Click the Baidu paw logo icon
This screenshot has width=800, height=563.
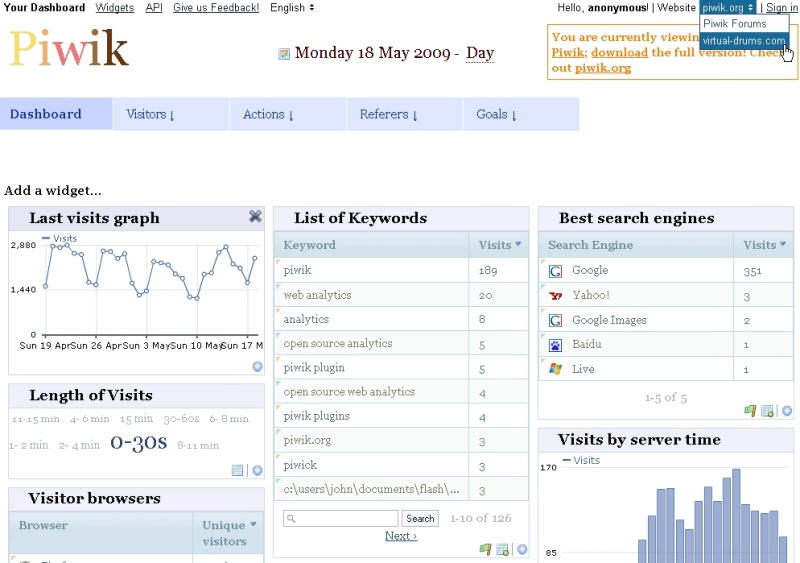coord(555,345)
